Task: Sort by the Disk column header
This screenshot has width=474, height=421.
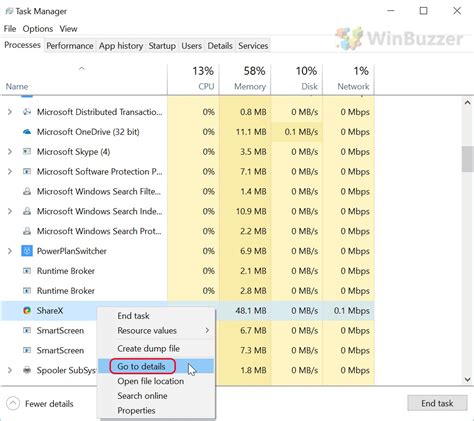Action: click(297, 79)
